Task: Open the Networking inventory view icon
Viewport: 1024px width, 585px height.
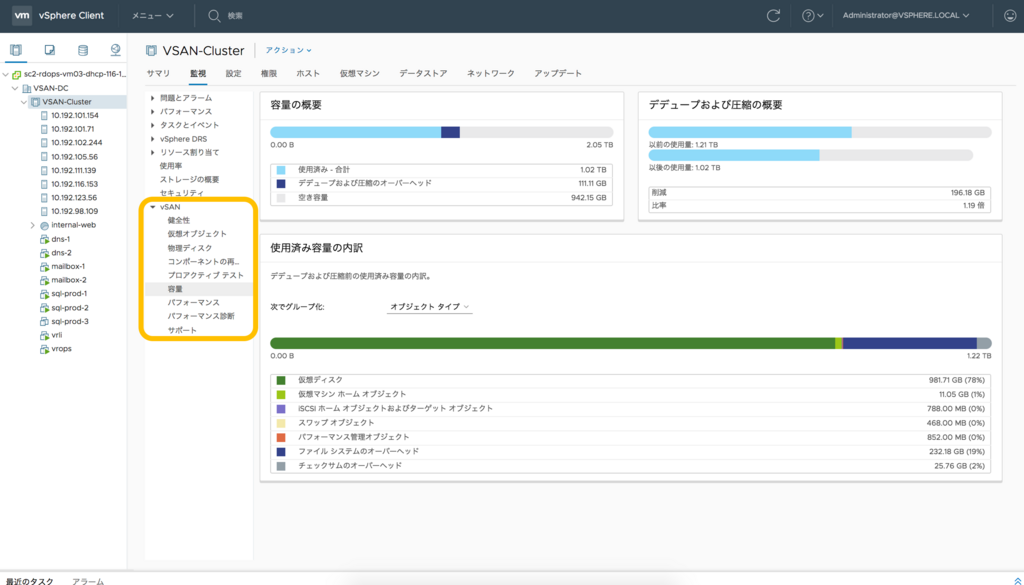Action: coord(116,50)
